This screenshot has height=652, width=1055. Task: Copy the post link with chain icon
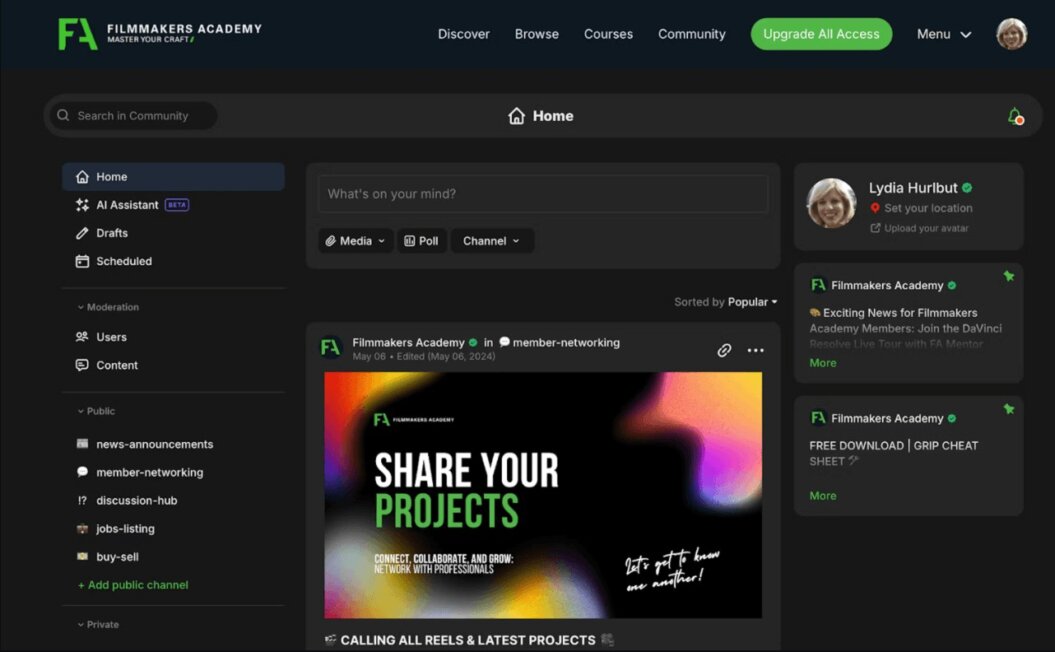coord(724,350)
